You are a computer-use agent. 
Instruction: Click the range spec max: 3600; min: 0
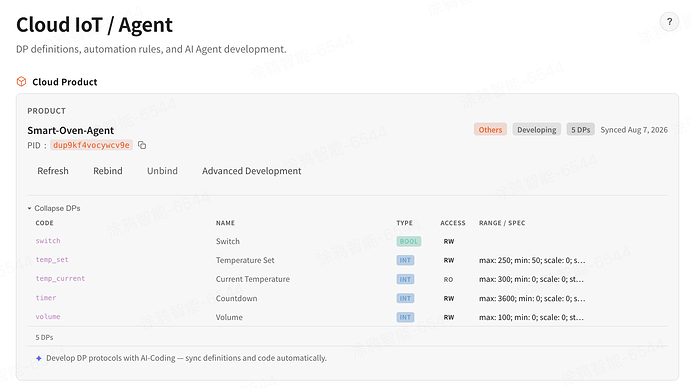tap(532, 298)
